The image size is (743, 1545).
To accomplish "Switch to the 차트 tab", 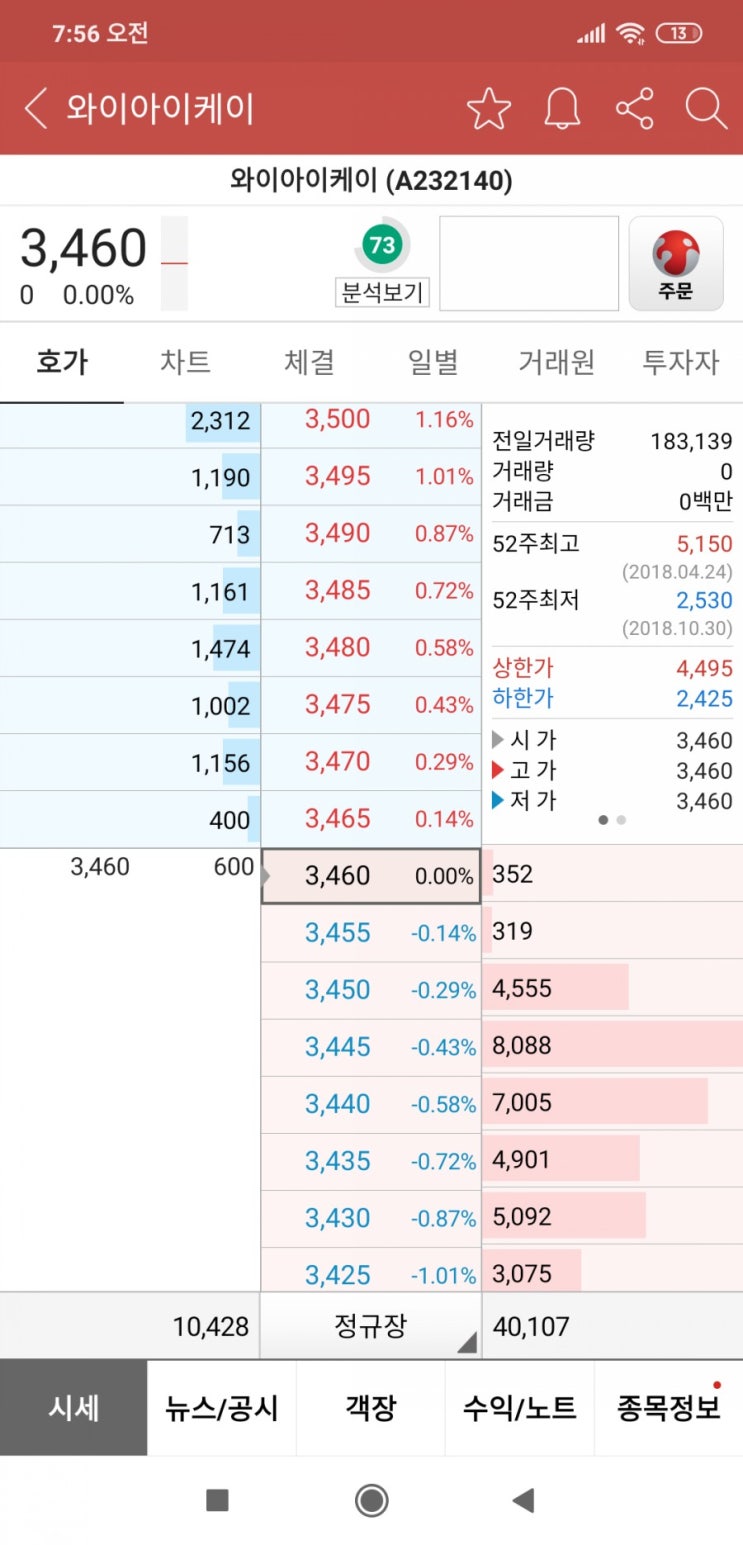I will click(186, 363).
